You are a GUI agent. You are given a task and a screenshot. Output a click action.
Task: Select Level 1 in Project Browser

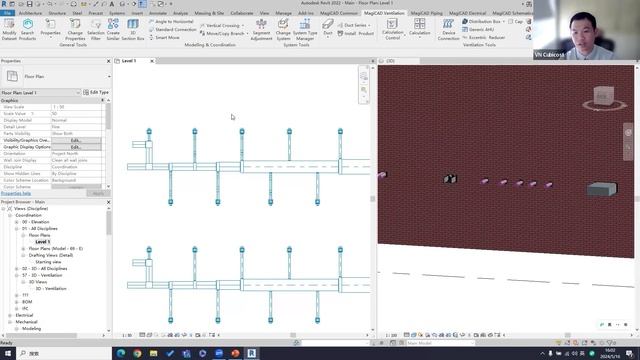click(42, 242)
